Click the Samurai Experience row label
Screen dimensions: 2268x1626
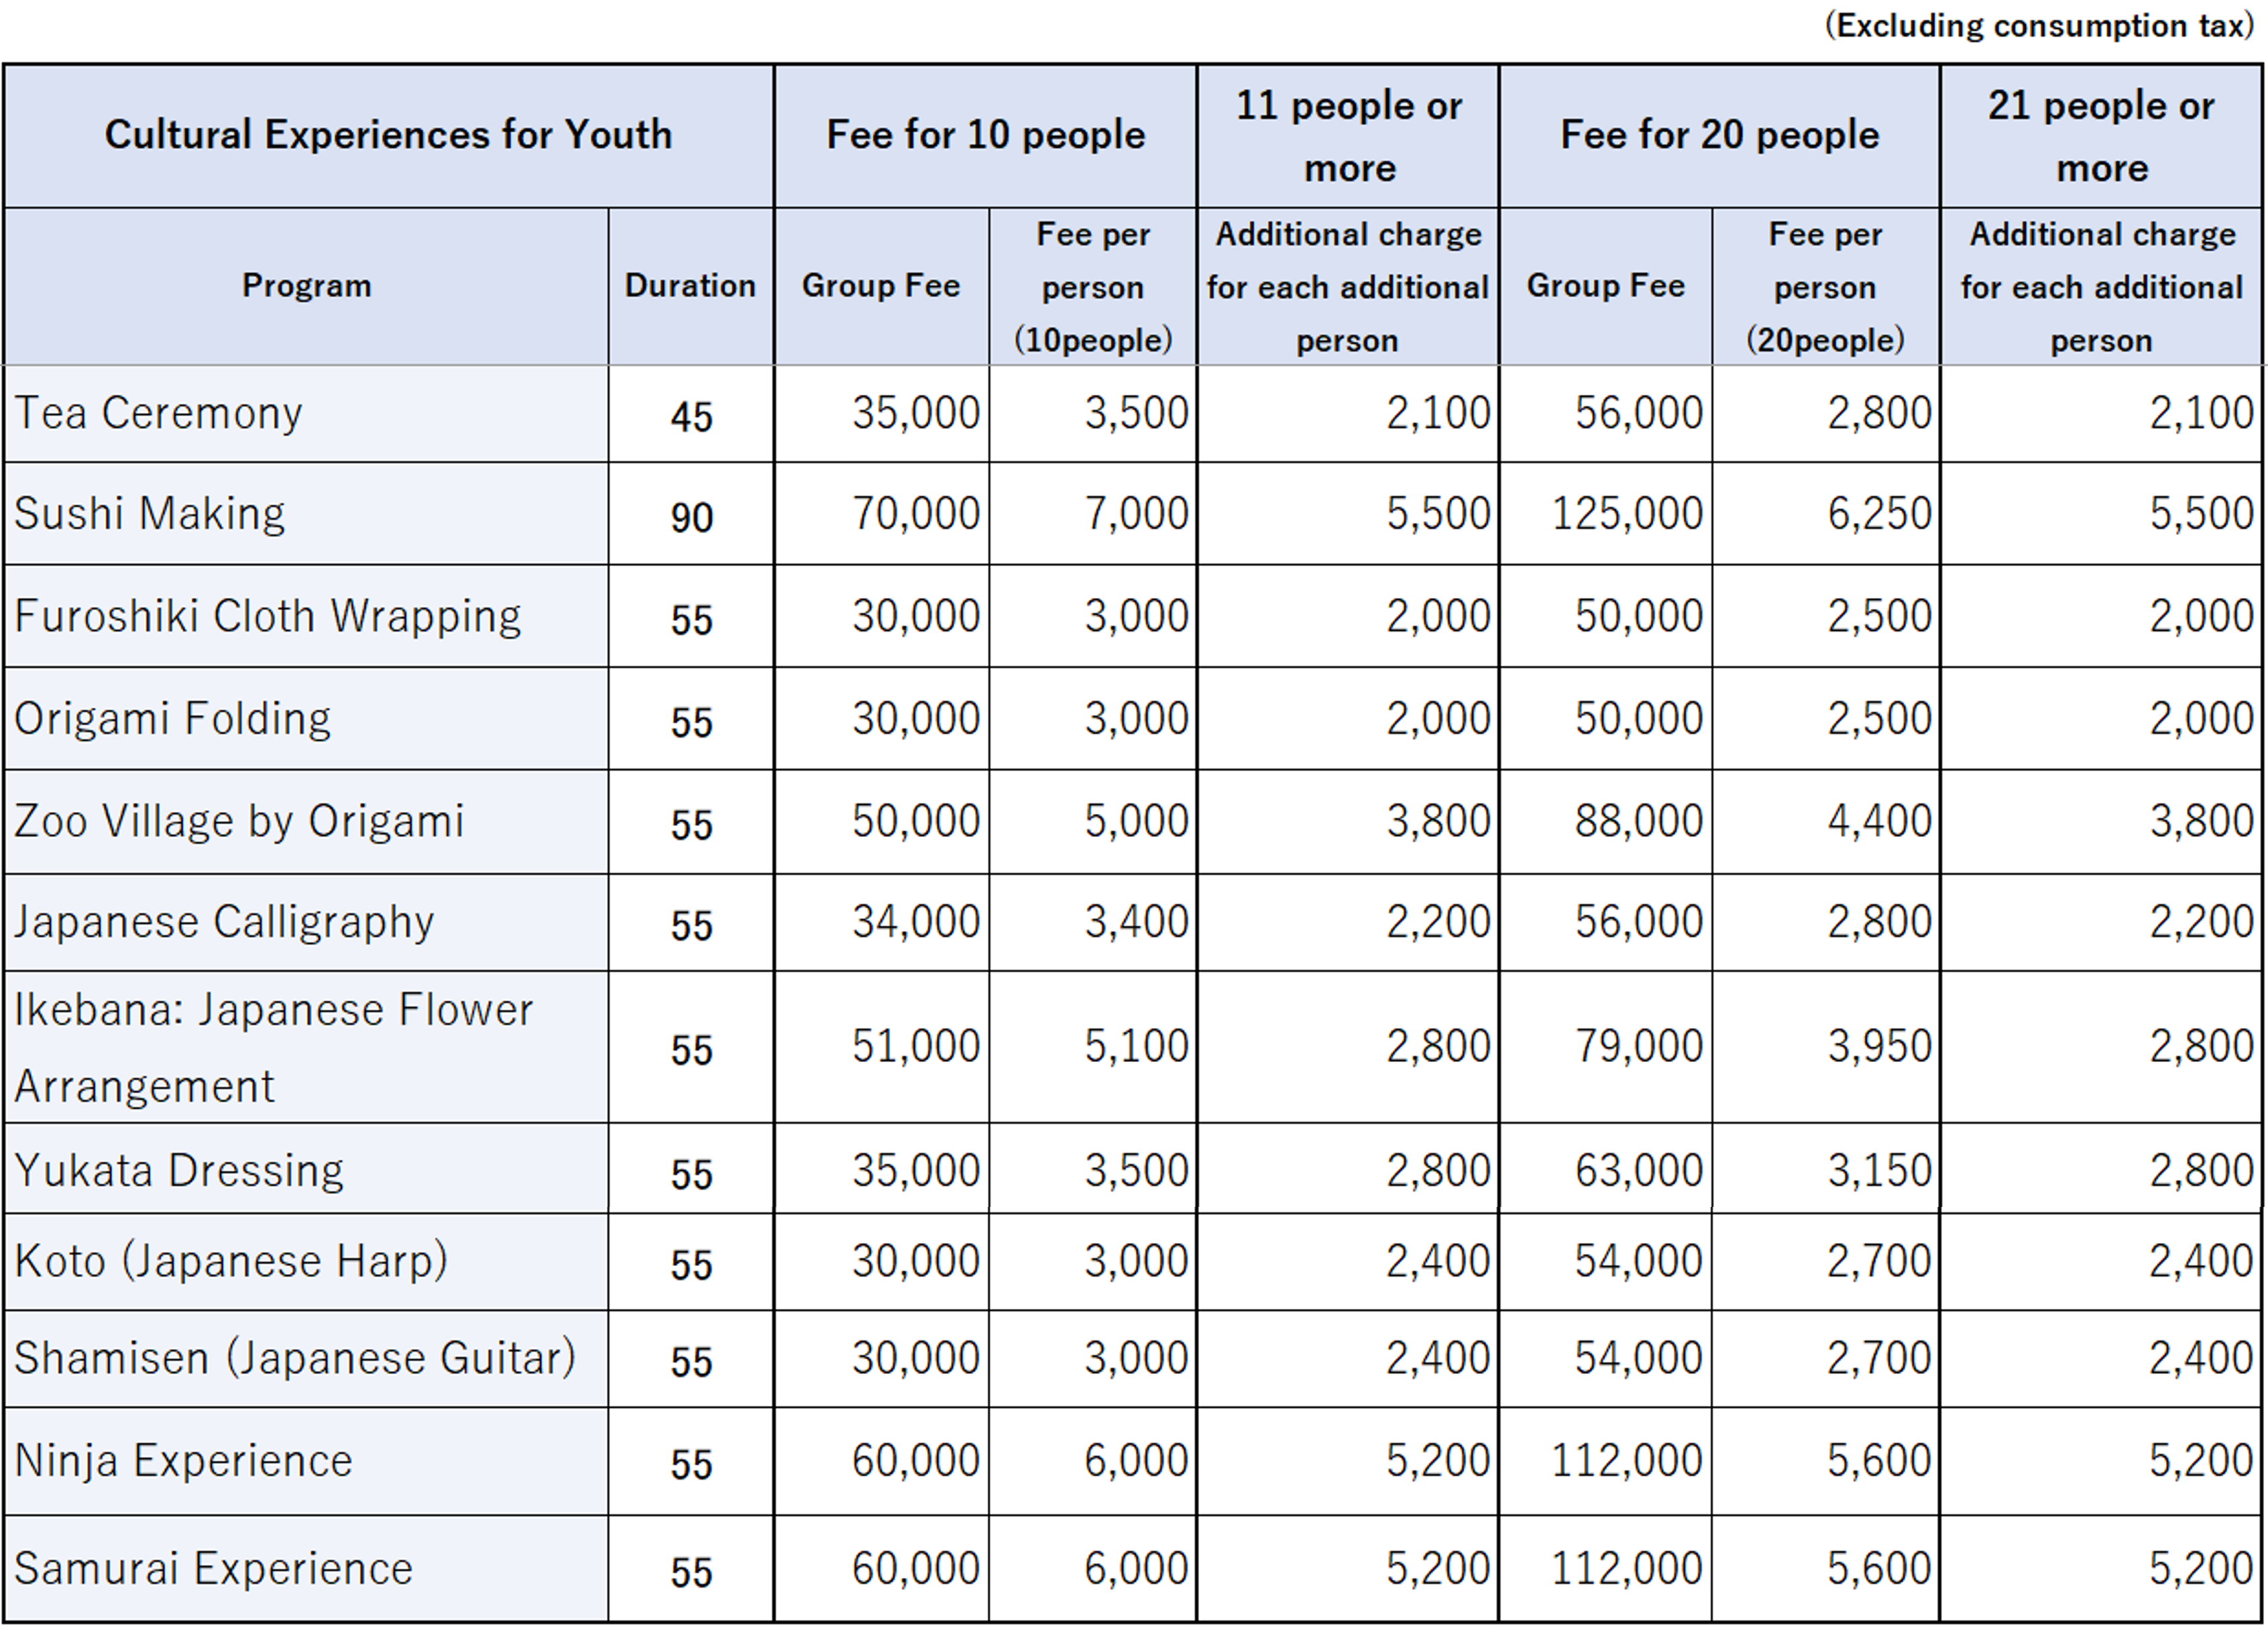pyautogui.click(x=306, y=1568)
